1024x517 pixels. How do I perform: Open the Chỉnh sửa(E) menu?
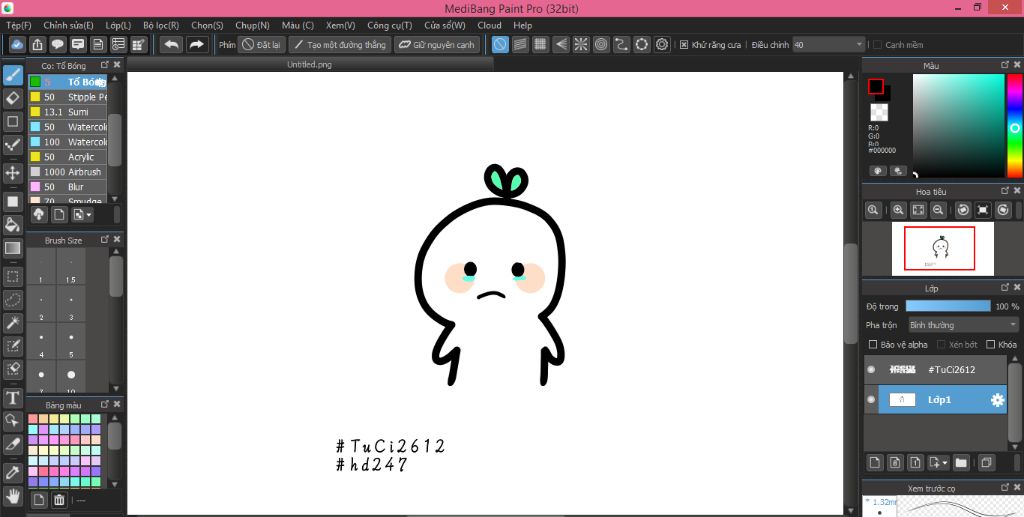(69, 25)
